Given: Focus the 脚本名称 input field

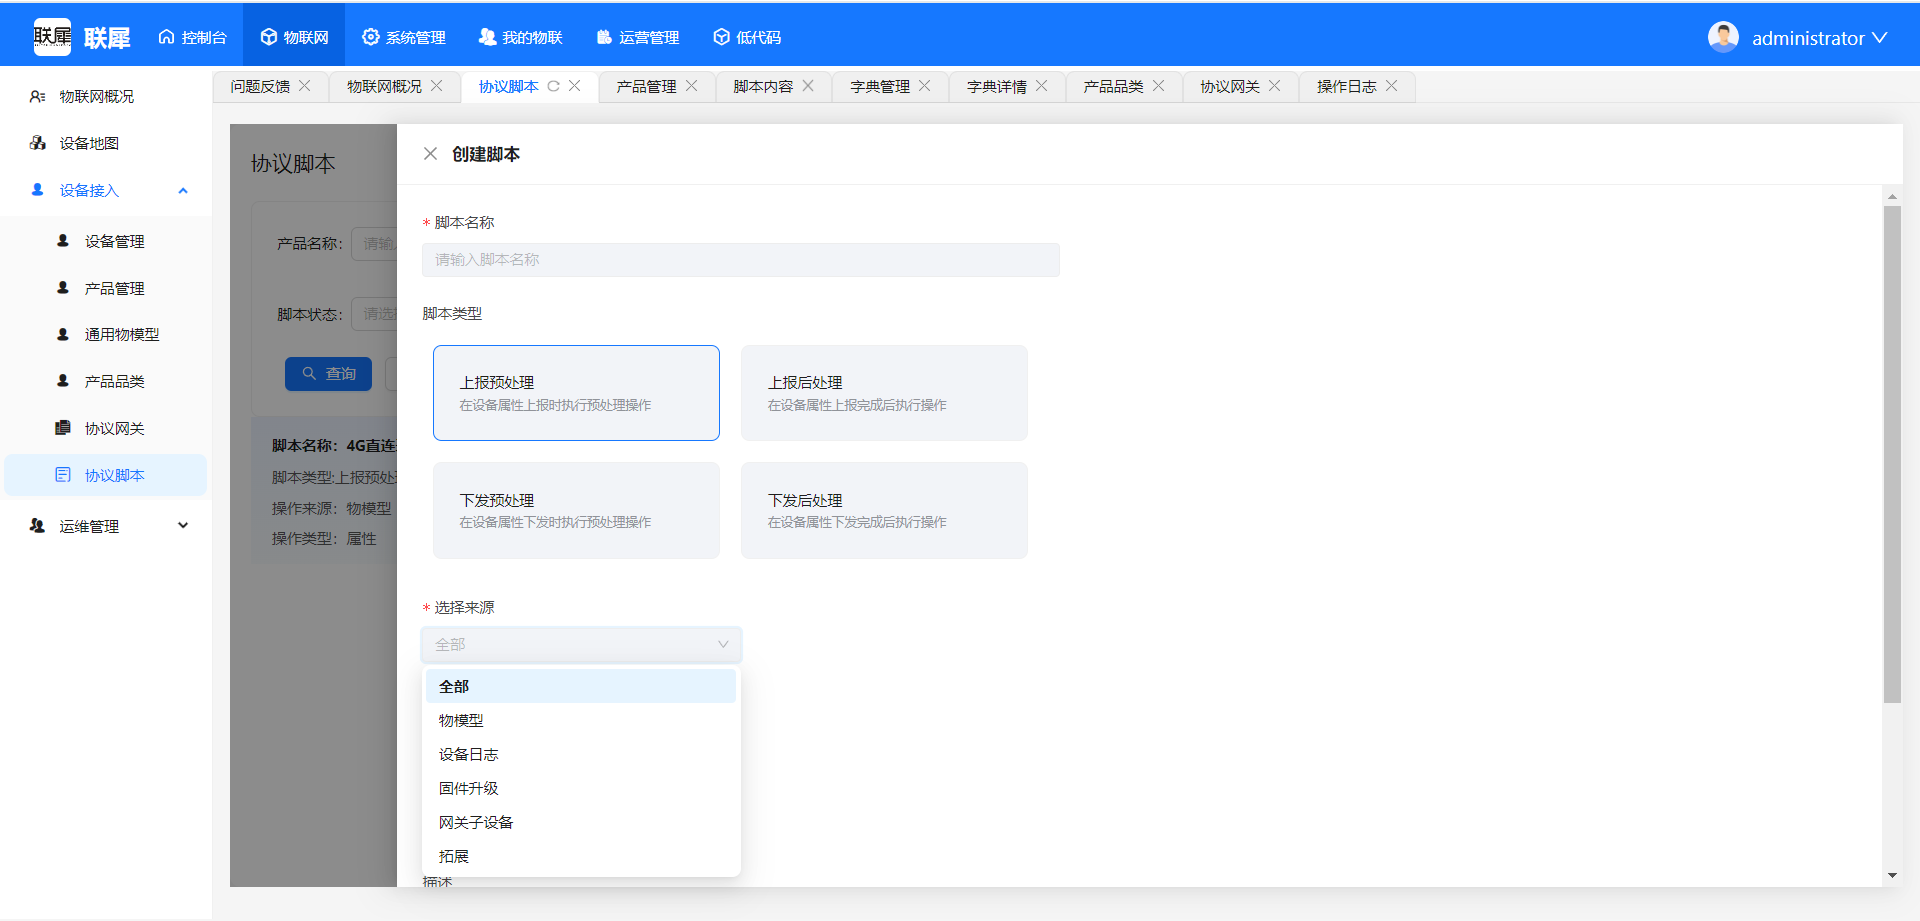Looking at the screenshot, I should click(x=740, y=260).
